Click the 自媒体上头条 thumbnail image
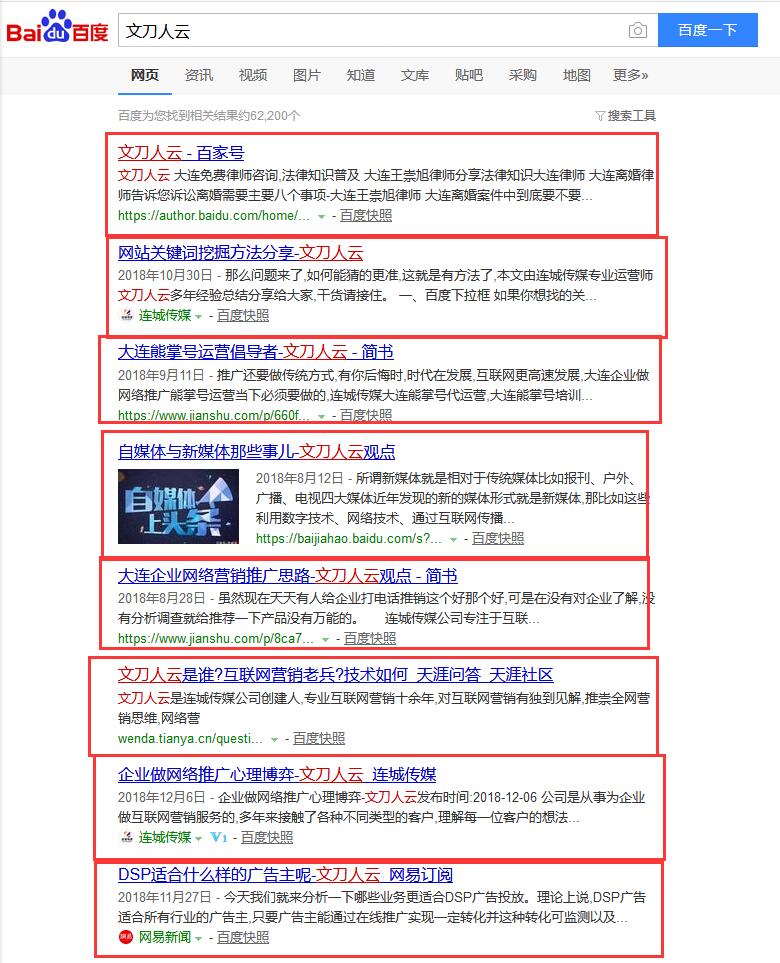Viewport: 780px width, 963px height. (x=179, y=507)
